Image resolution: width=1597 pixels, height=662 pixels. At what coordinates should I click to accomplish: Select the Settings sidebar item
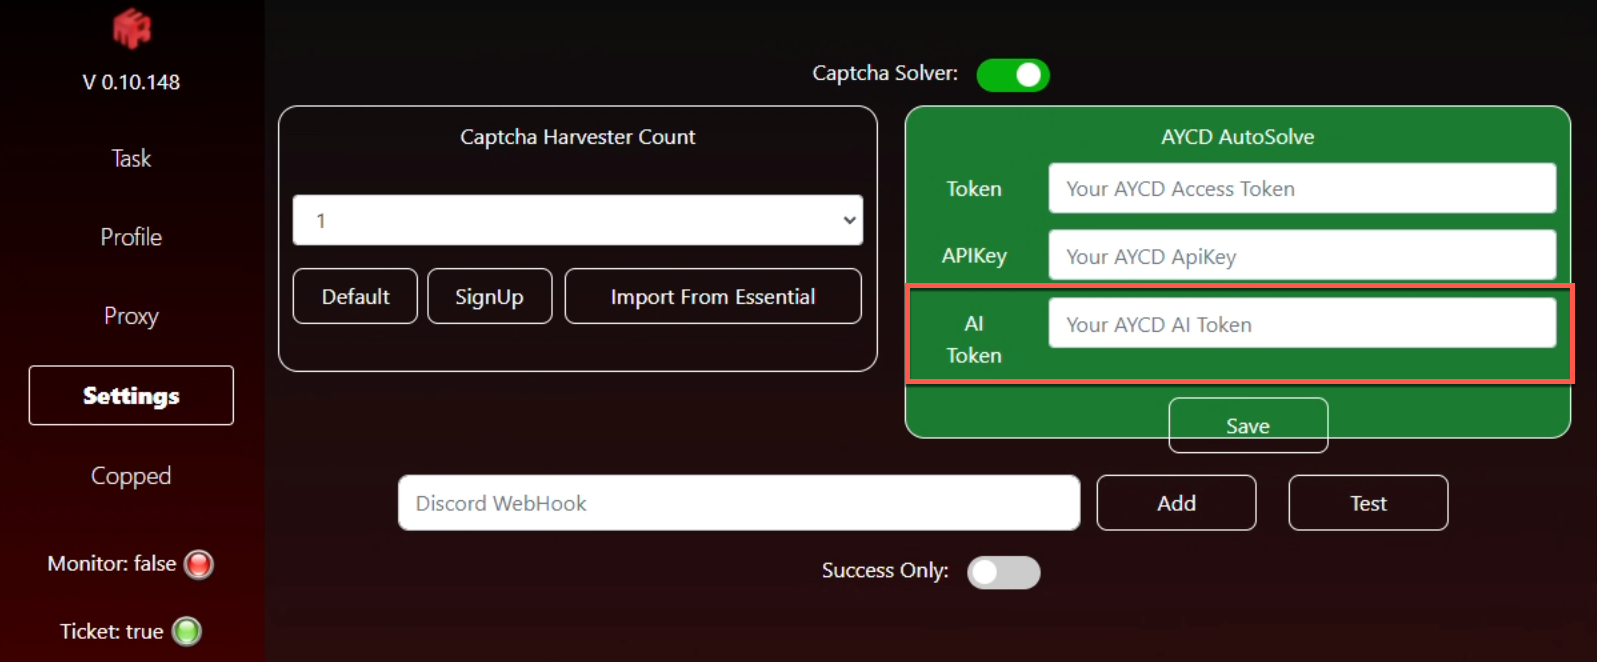tap(131, 396)
